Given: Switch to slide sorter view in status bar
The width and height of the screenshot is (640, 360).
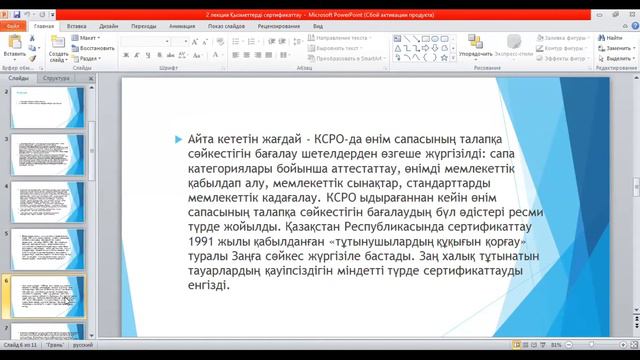Looking at the screenshot, I should click(x=525, y=345).
